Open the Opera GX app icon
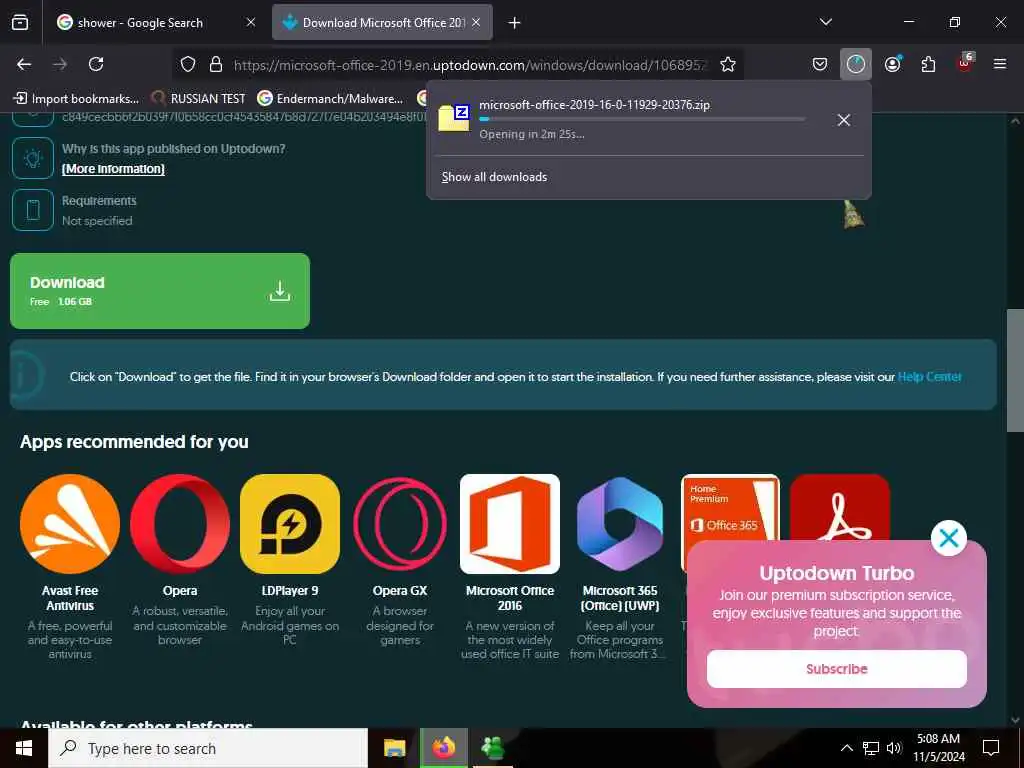 (400, 524)
